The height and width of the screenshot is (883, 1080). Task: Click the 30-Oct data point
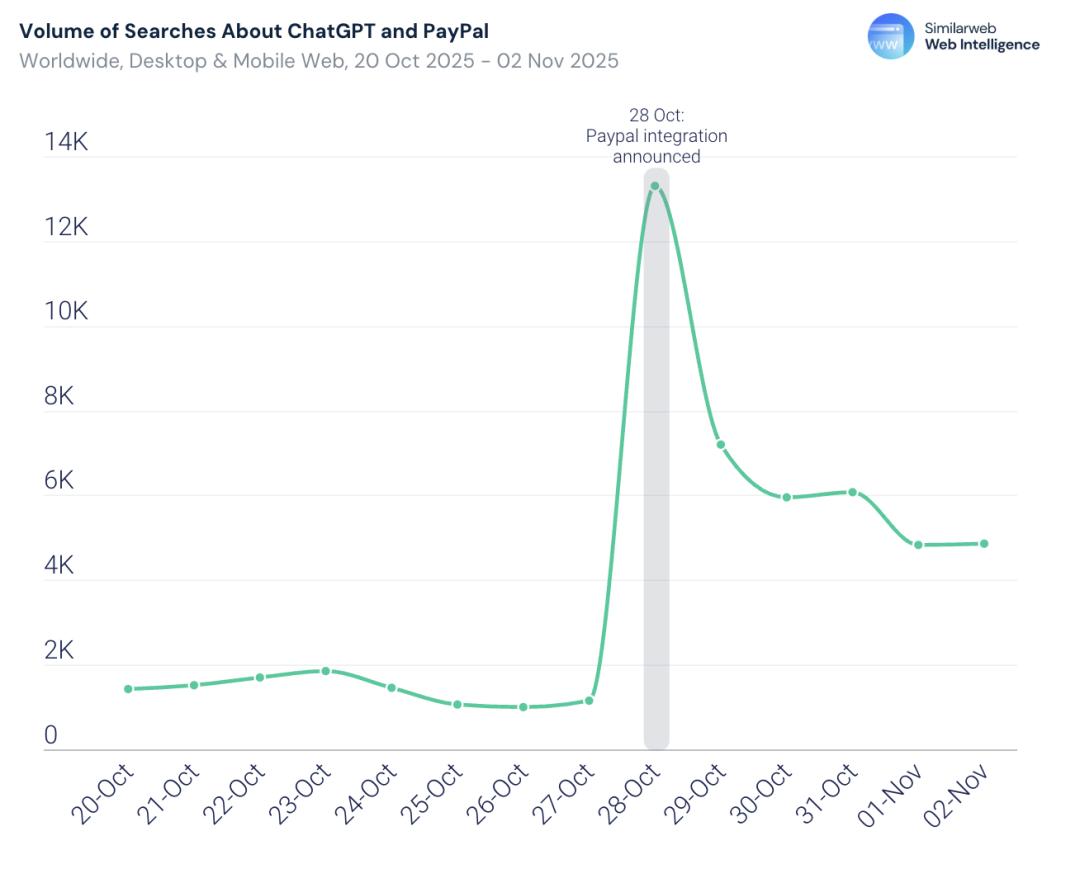[x=787, y=497]
